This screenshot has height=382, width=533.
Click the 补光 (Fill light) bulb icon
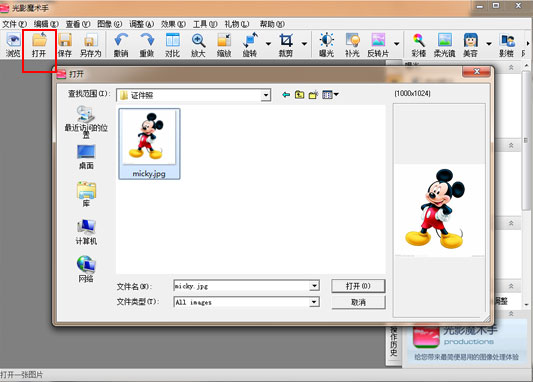[x=352, y=45]
